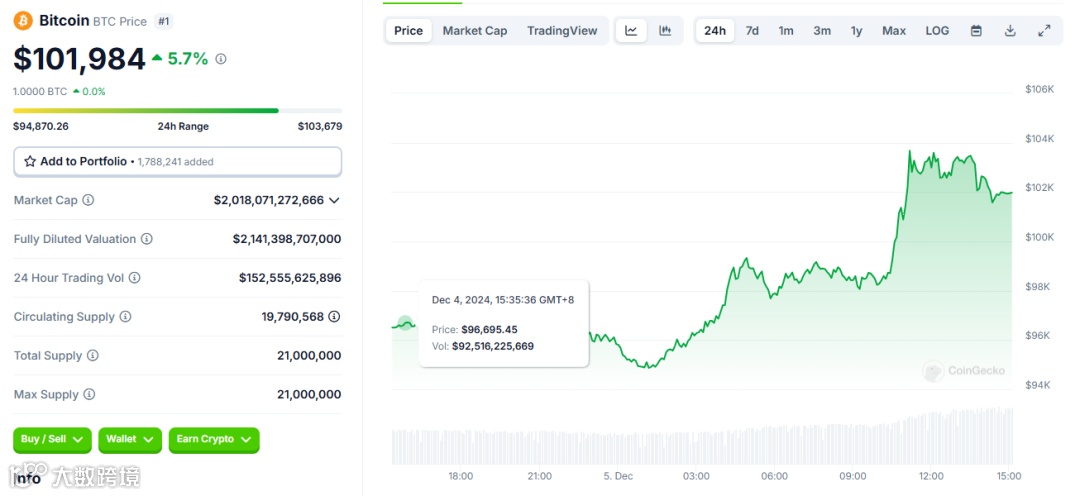
Task: Select the 7d time range
Action: [752, 31]
